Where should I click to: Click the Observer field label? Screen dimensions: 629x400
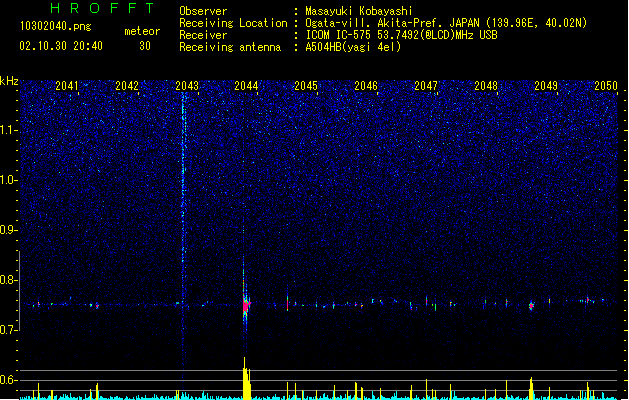point(203,11)
